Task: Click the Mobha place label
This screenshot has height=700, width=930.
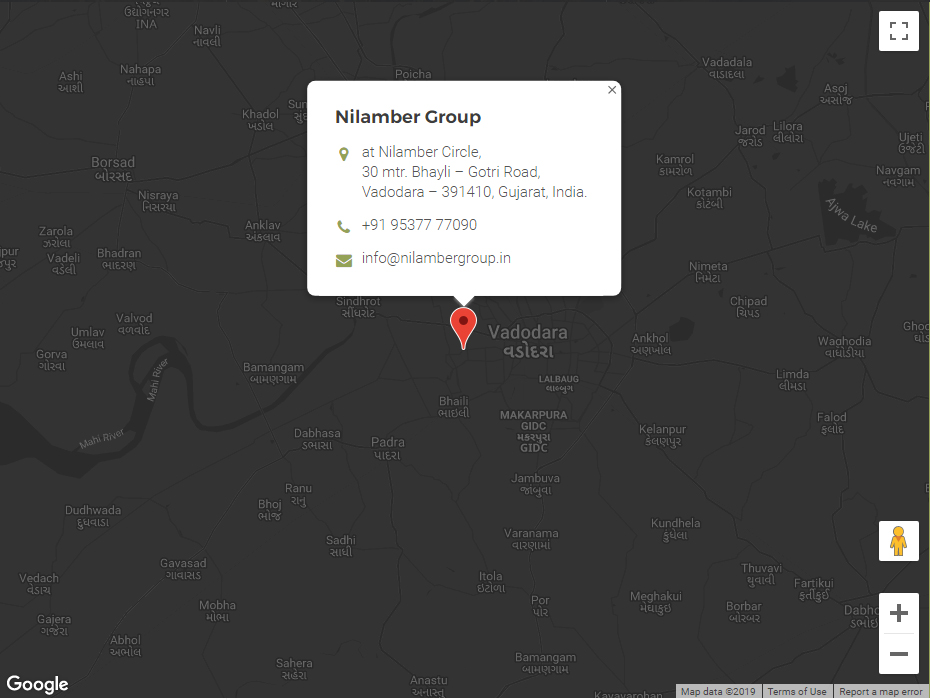Action: point(217,611)
